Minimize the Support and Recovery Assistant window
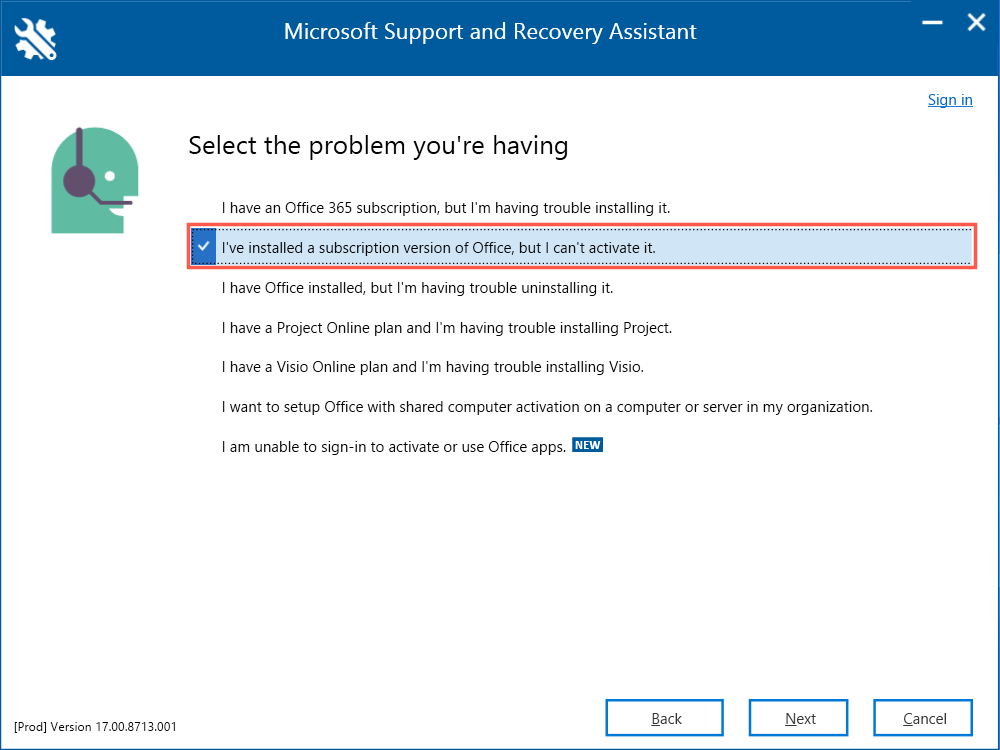The image size is (1000, 750). [931, 23]
